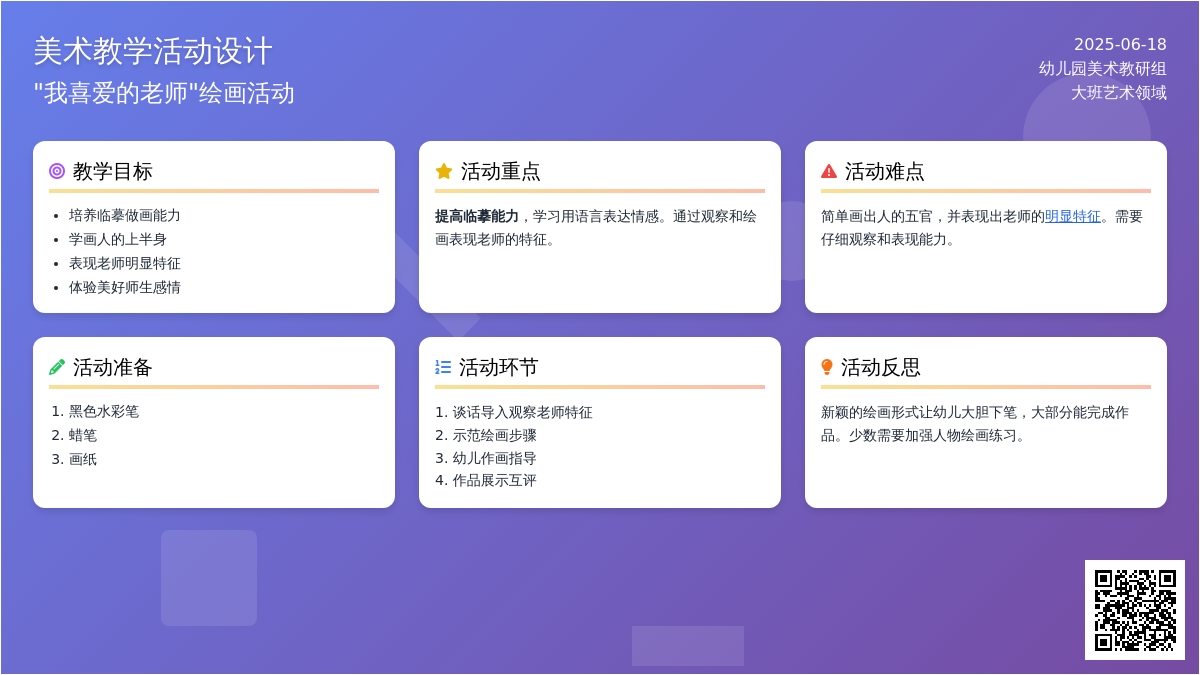
Task: Click step 幼儿作画指导
Action: (495, 458)
